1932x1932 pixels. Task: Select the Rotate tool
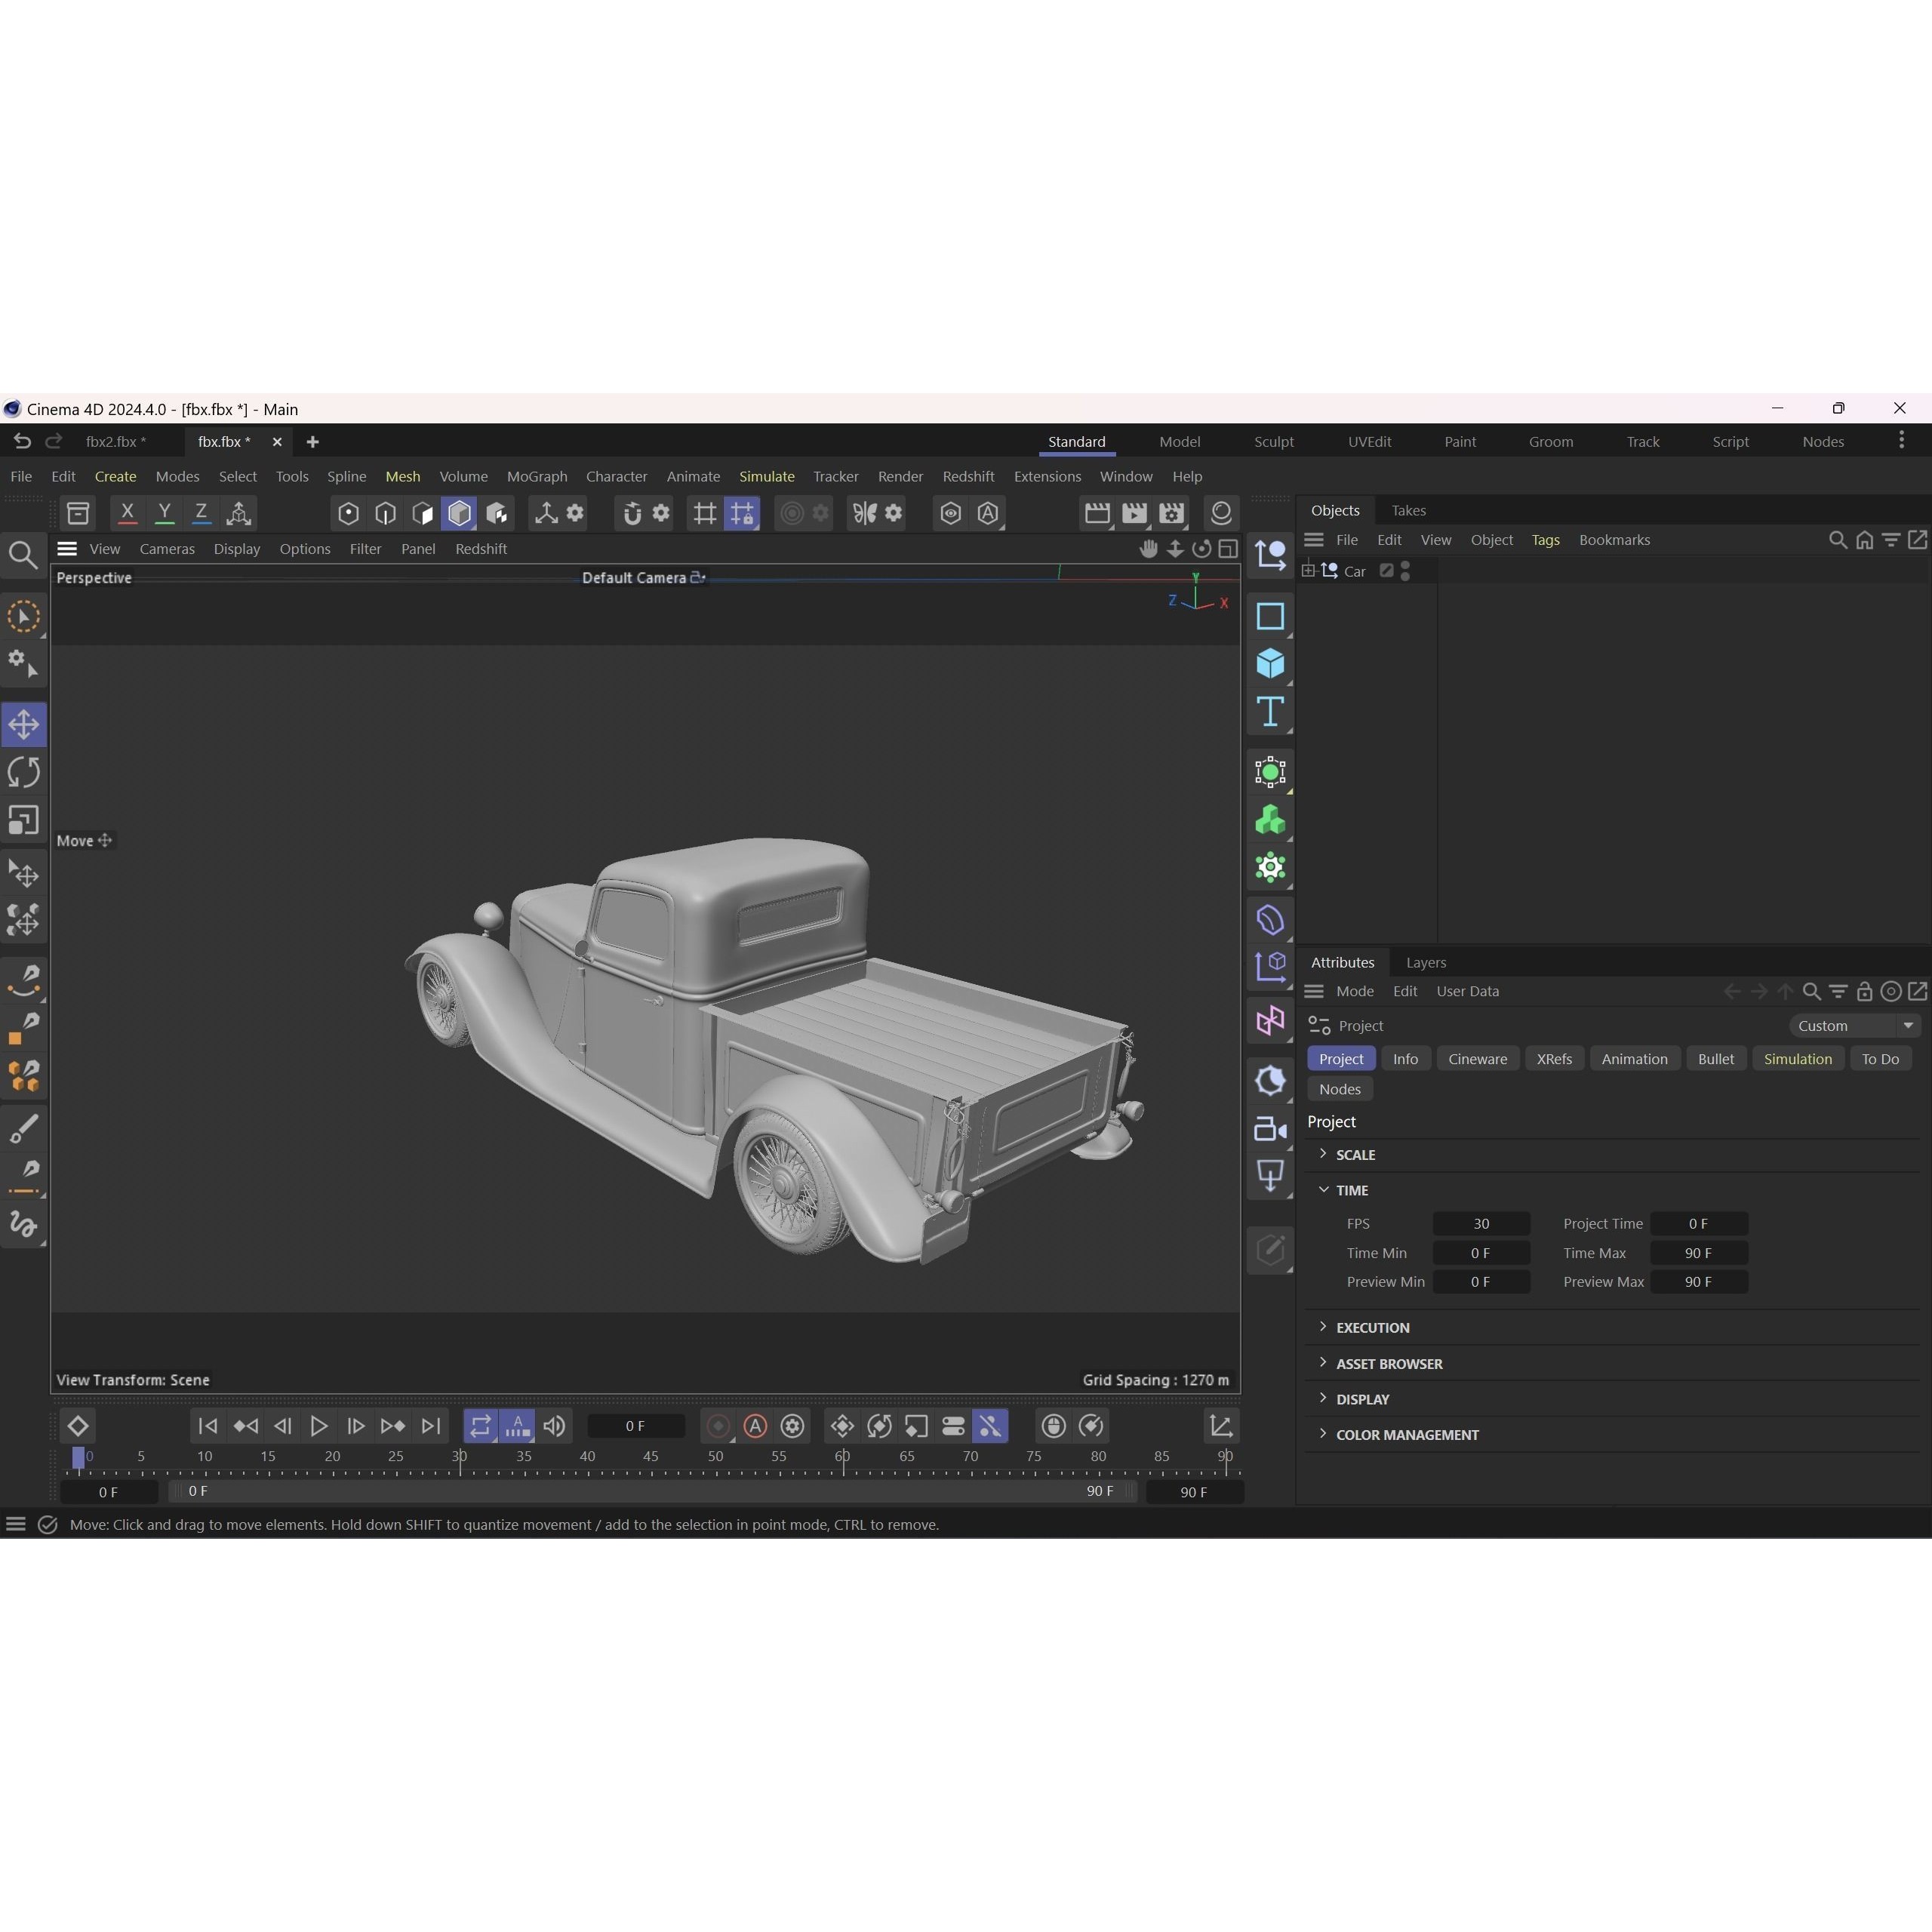pos(24,771)
